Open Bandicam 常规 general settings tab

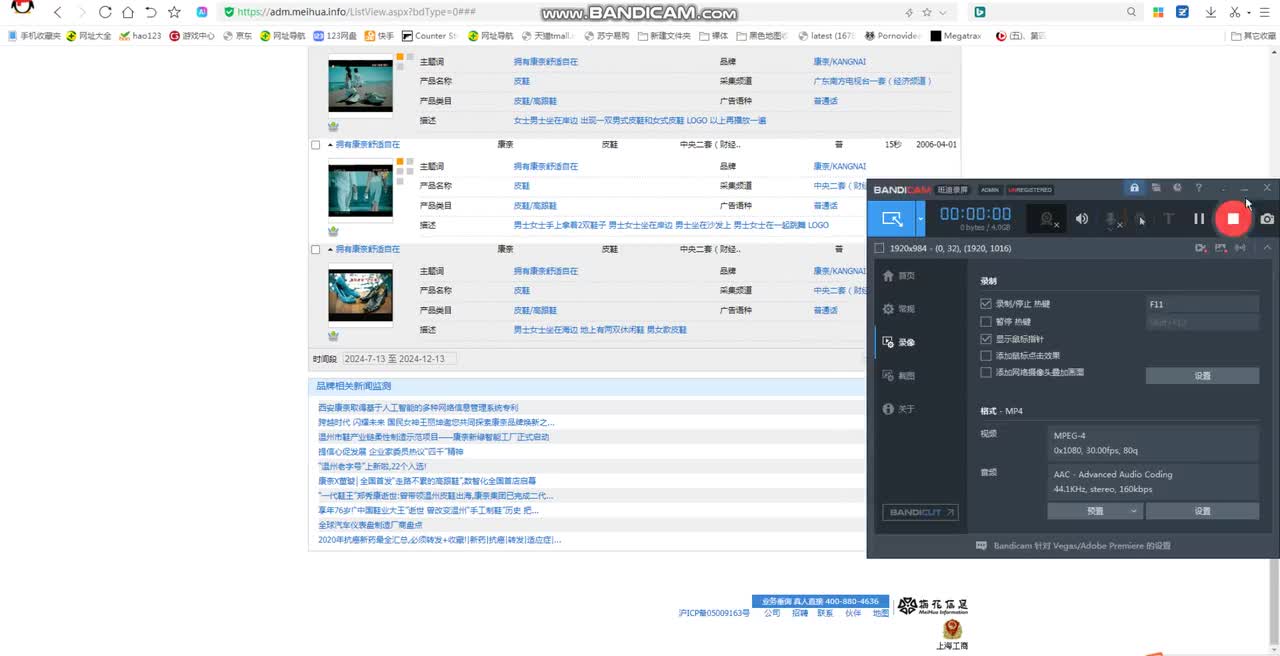(x=899, y=309)
